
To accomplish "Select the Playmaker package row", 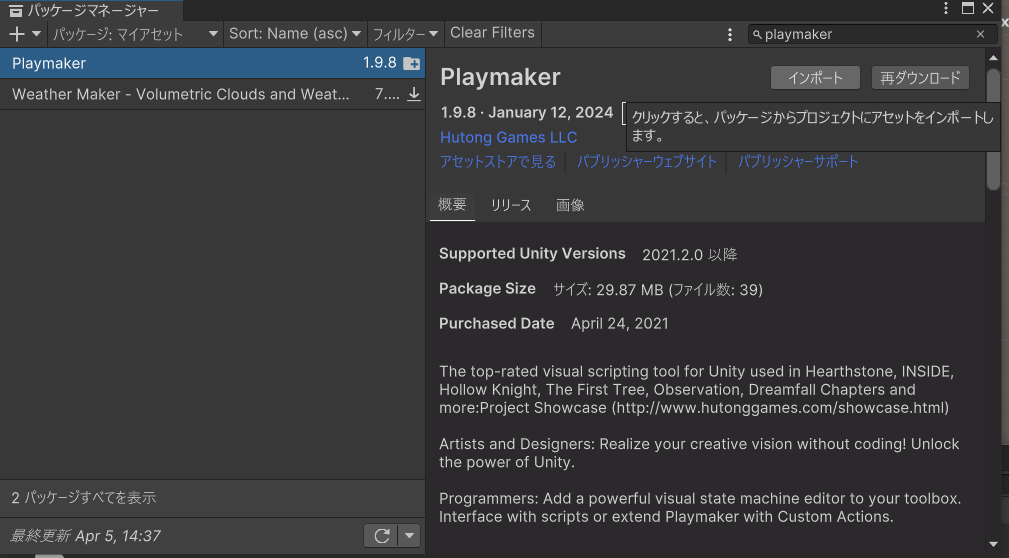I will 212,63.
